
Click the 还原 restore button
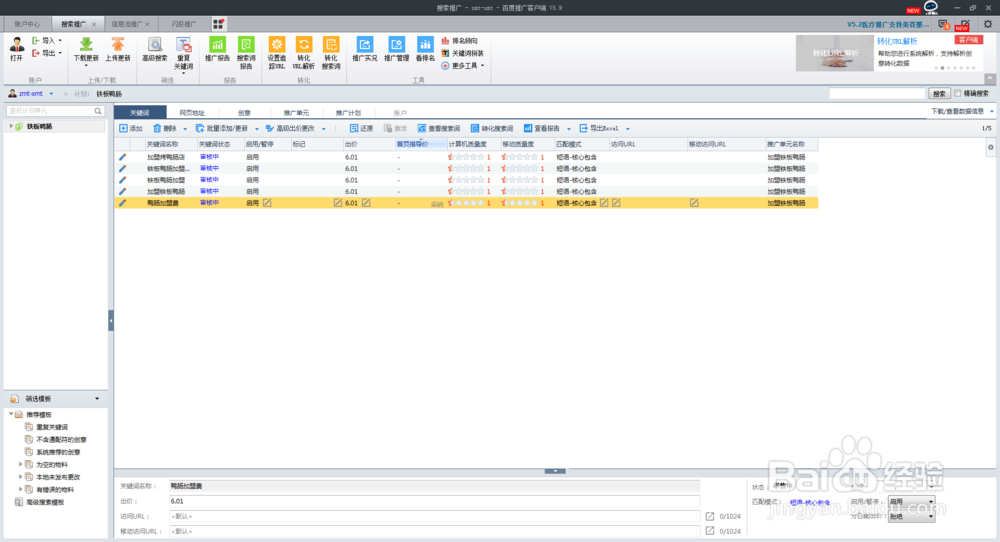[361, 128]
